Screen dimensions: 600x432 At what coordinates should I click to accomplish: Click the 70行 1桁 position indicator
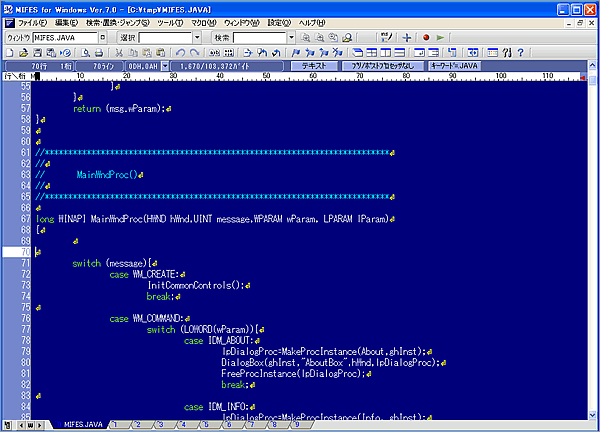[41, 66]
